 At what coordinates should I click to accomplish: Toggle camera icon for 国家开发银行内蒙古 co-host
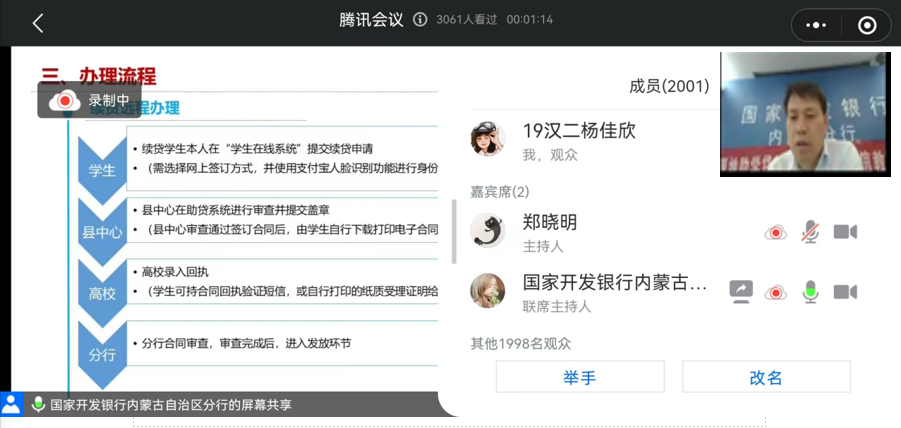point(846,292)
